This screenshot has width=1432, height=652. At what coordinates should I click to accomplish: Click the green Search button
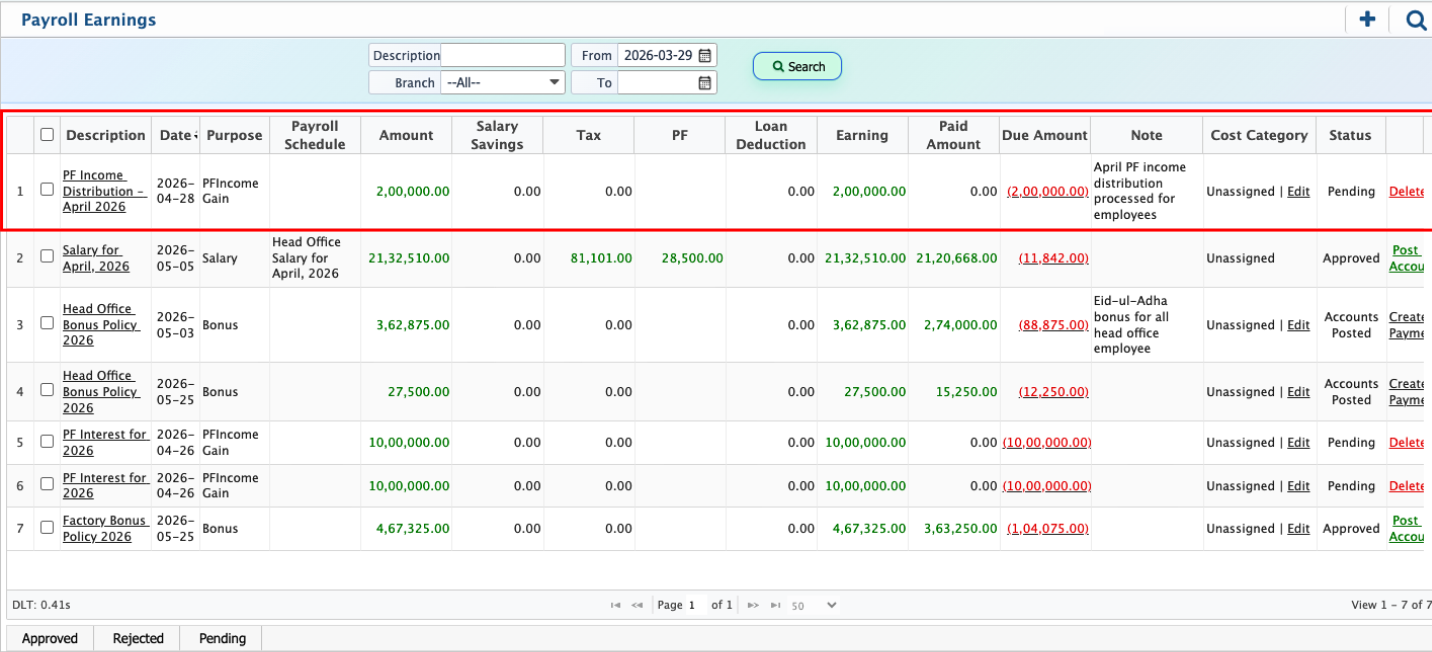pos(797,67)
